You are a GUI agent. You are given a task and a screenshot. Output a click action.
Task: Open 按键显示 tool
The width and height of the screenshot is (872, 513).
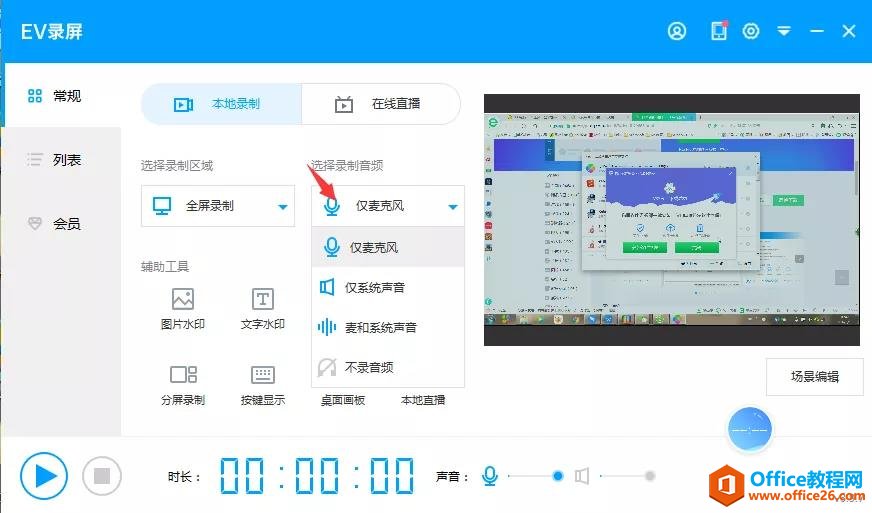(262, 385)
